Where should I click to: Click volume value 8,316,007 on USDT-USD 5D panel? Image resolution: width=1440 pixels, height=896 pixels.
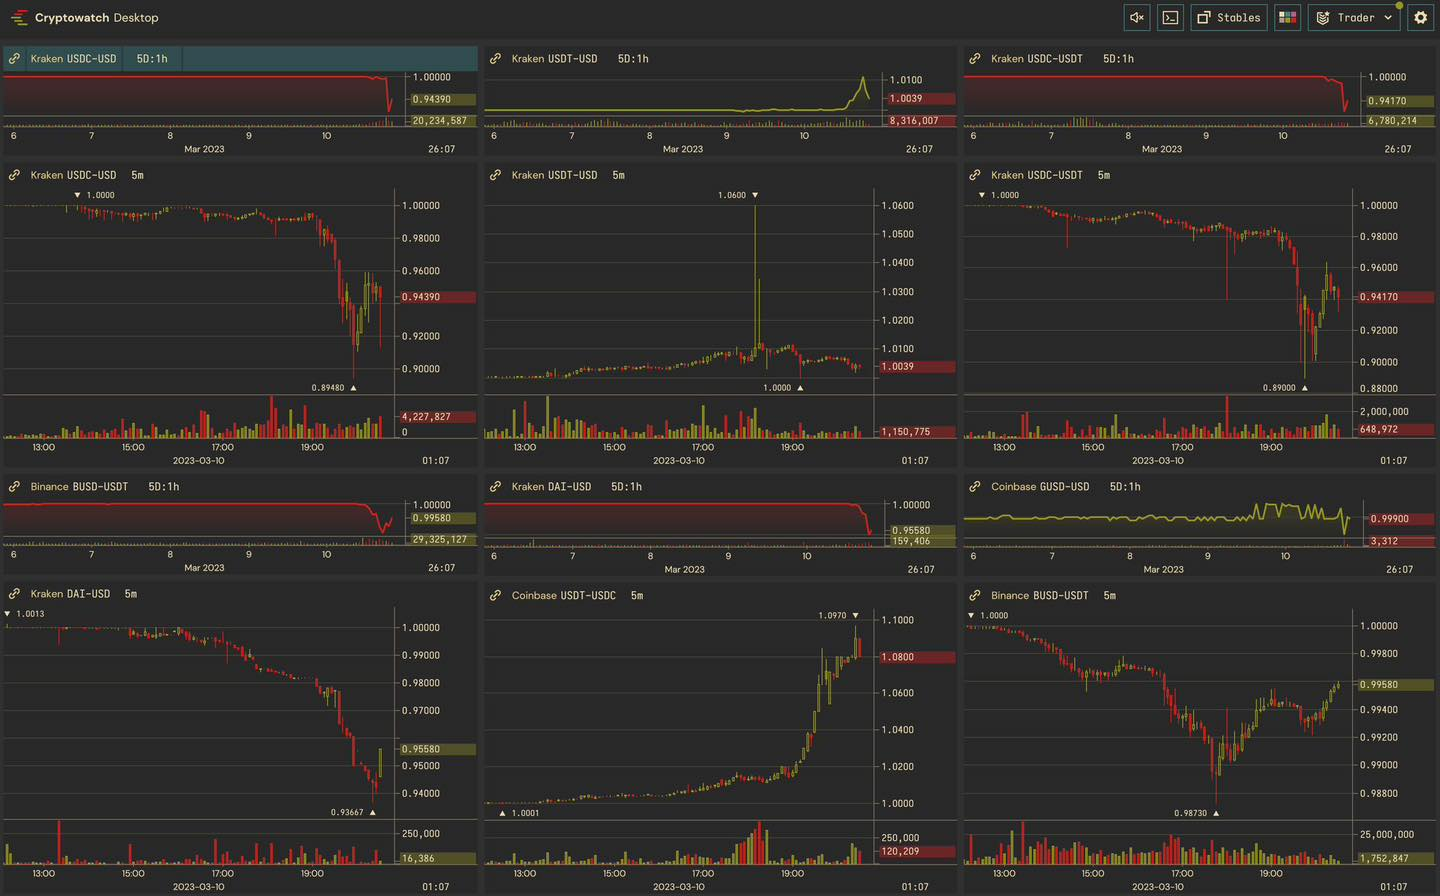pyautogui.click(x=921, y=121)
